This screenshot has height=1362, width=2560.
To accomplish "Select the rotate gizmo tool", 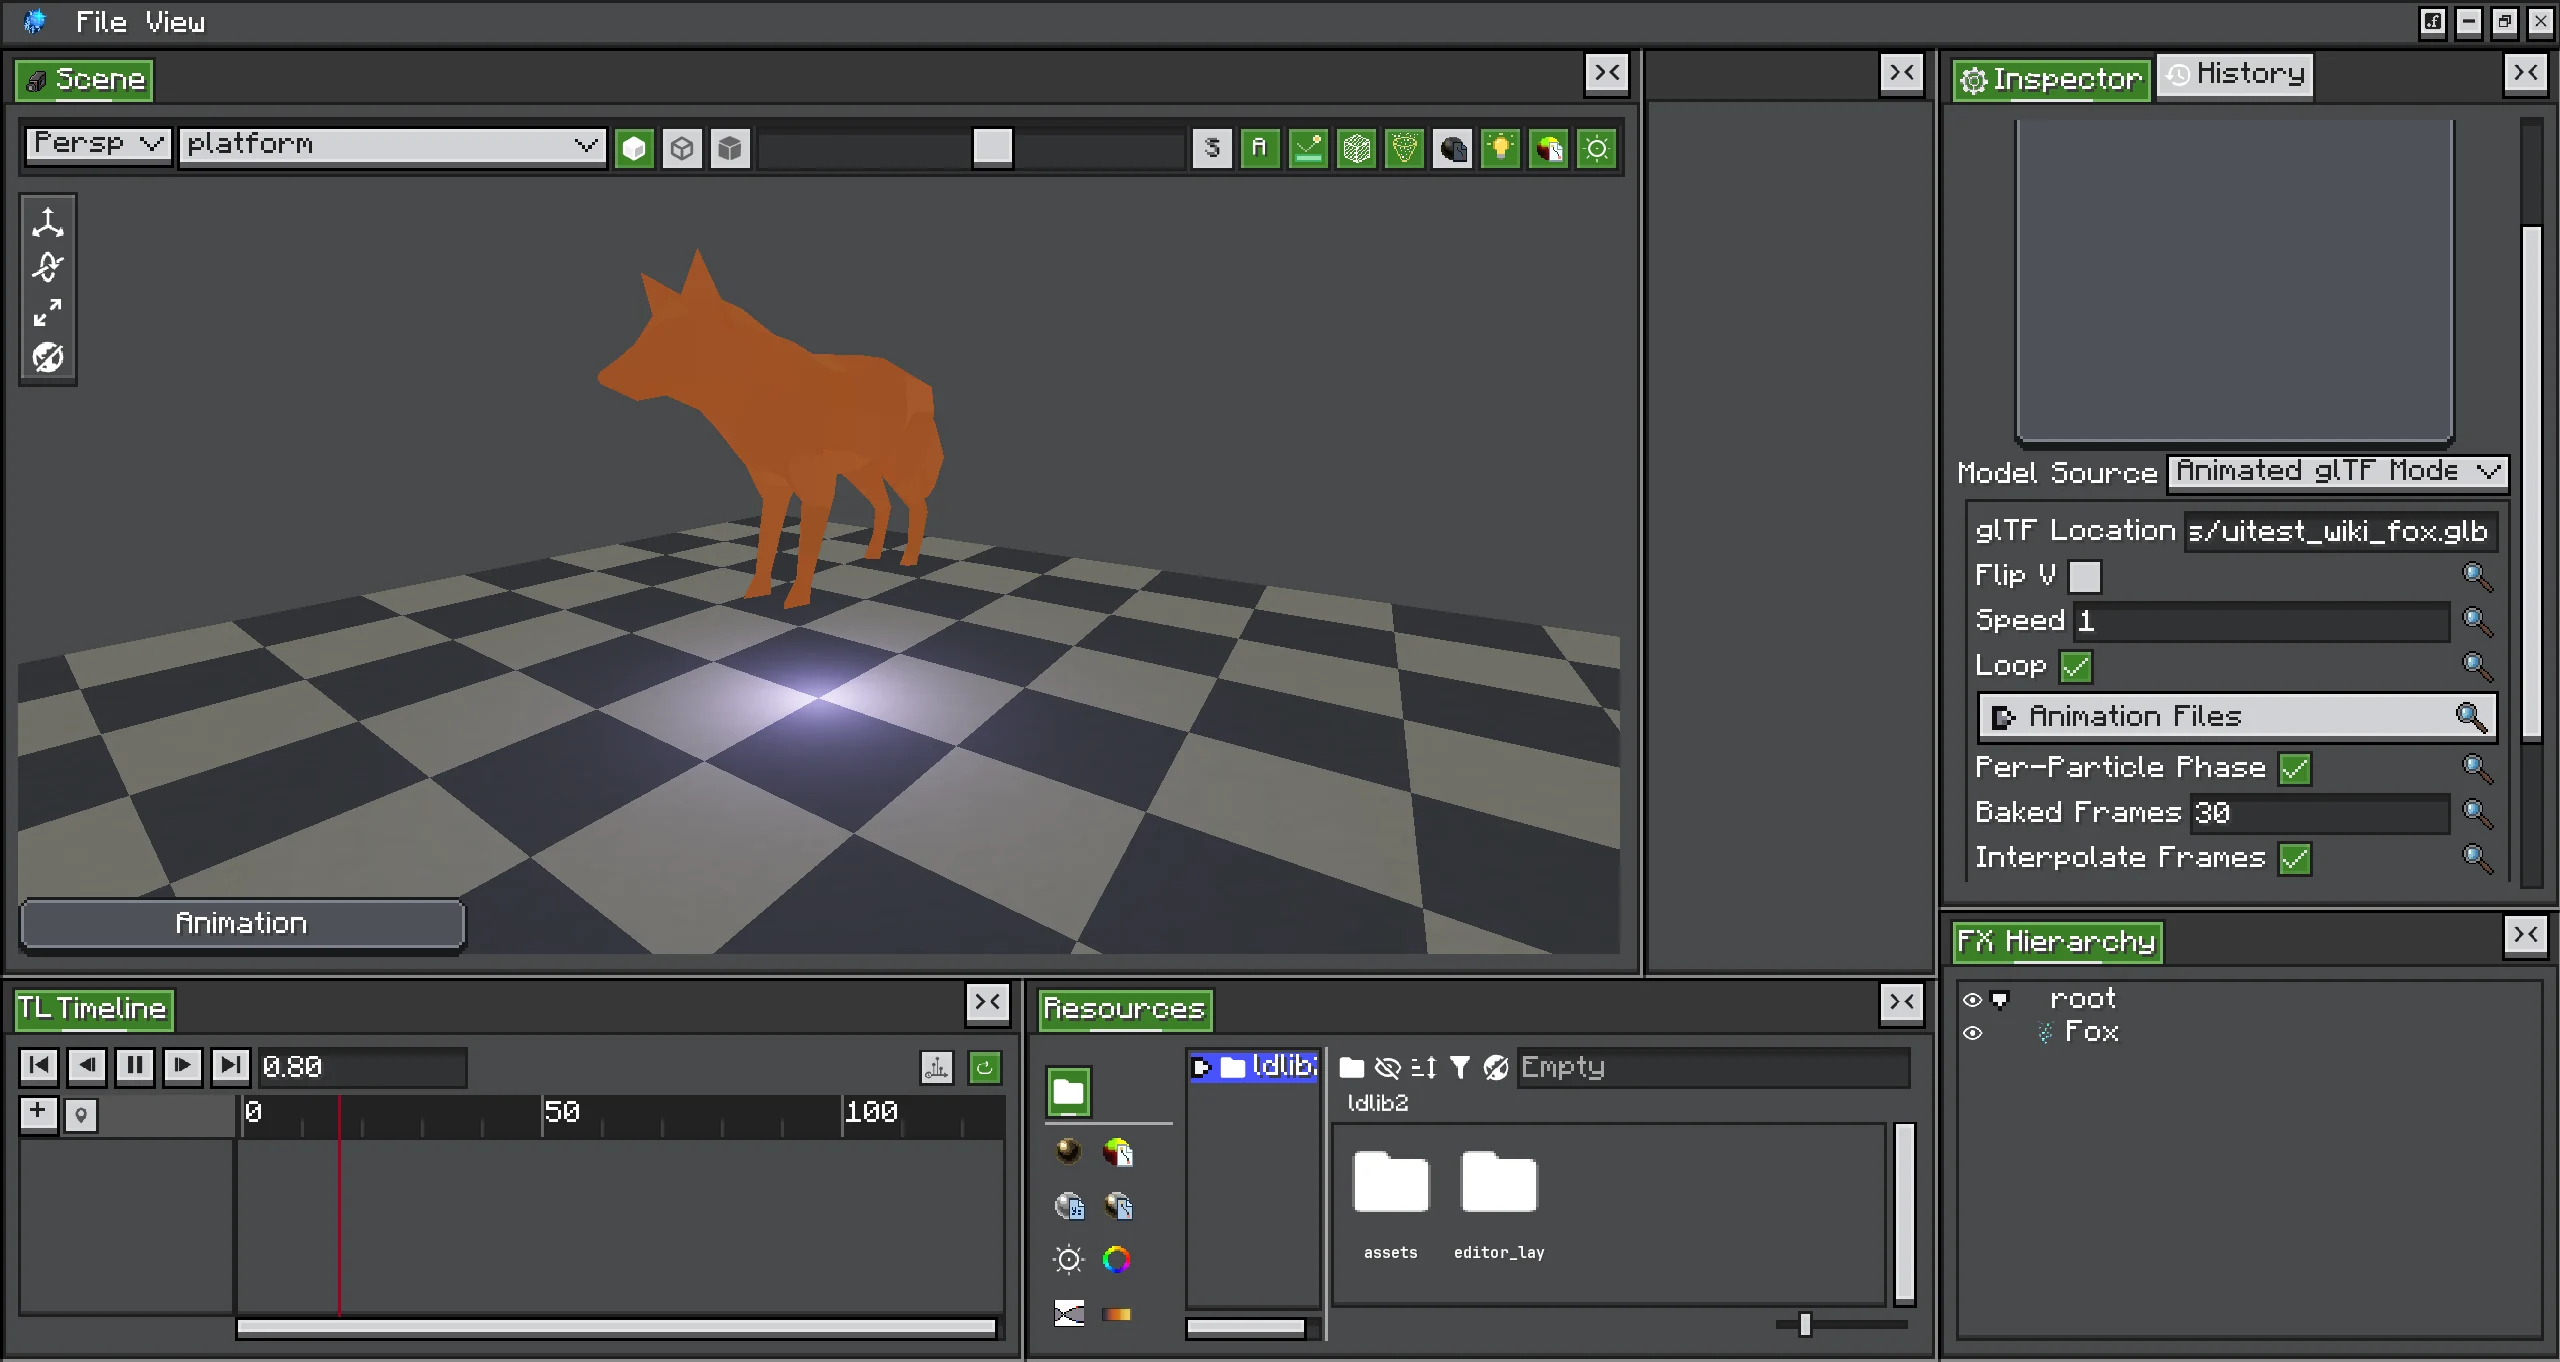I will pos(48,267).
